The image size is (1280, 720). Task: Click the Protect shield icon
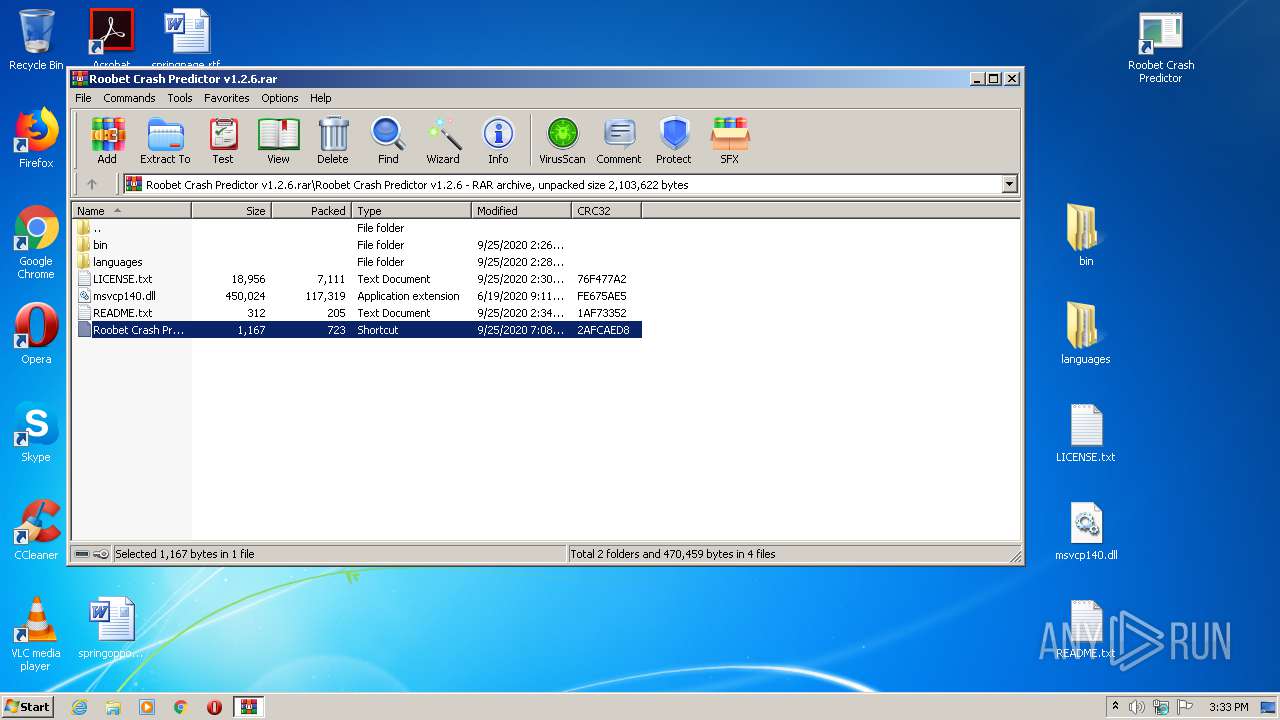(674, 140)
